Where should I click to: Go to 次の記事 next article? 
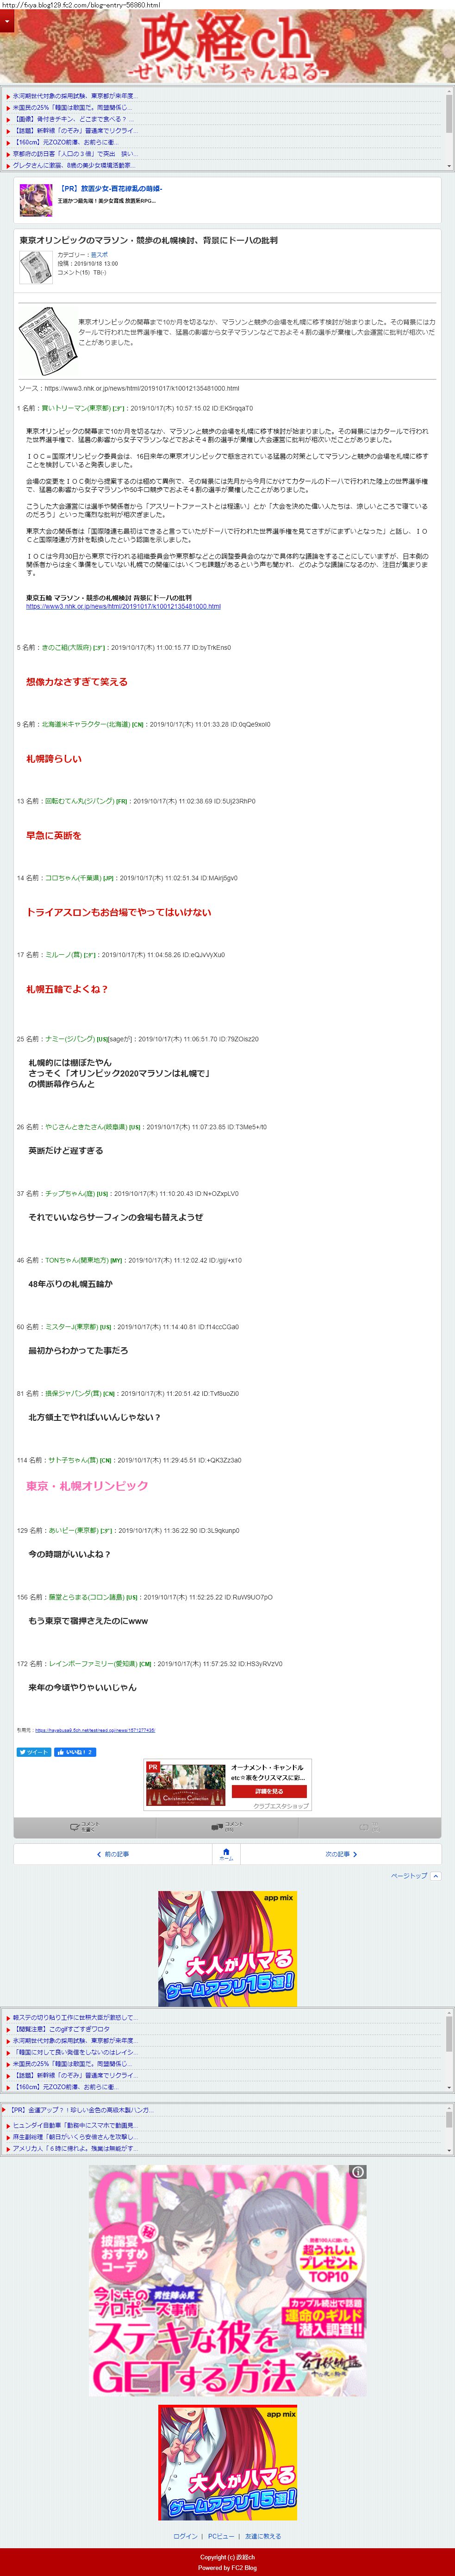340,1854
